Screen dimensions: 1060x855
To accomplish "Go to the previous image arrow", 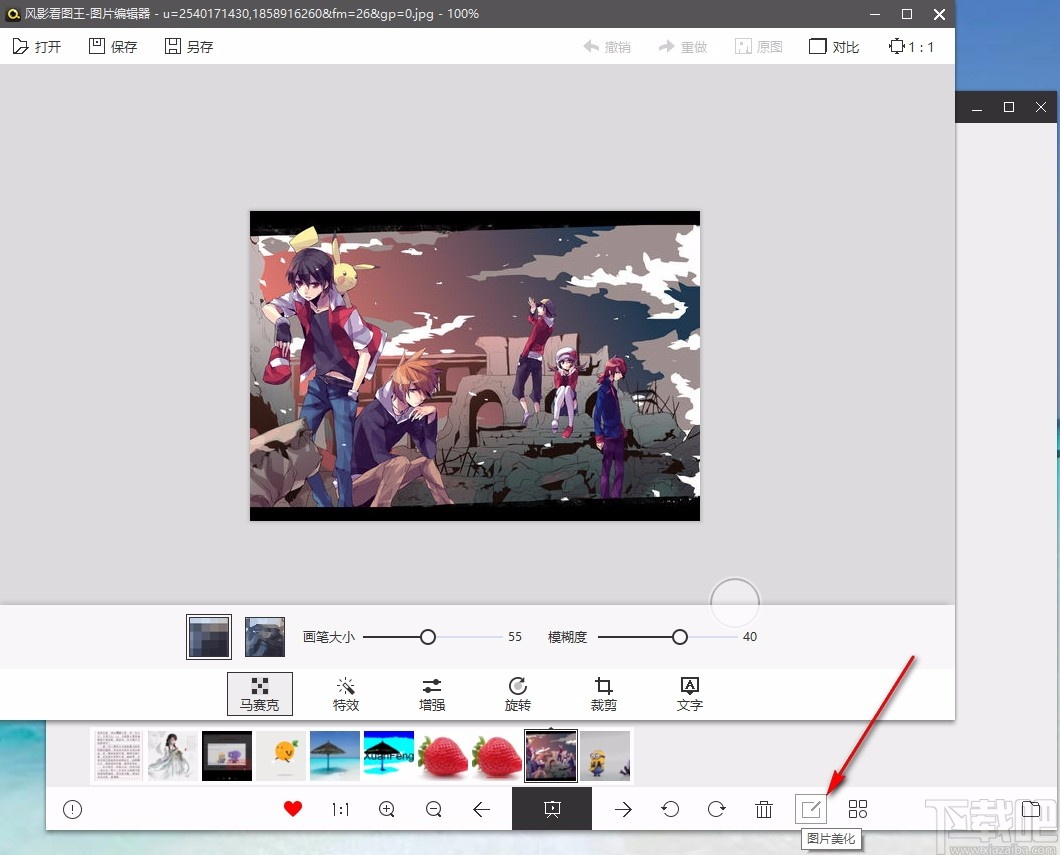I will [481, 809].
